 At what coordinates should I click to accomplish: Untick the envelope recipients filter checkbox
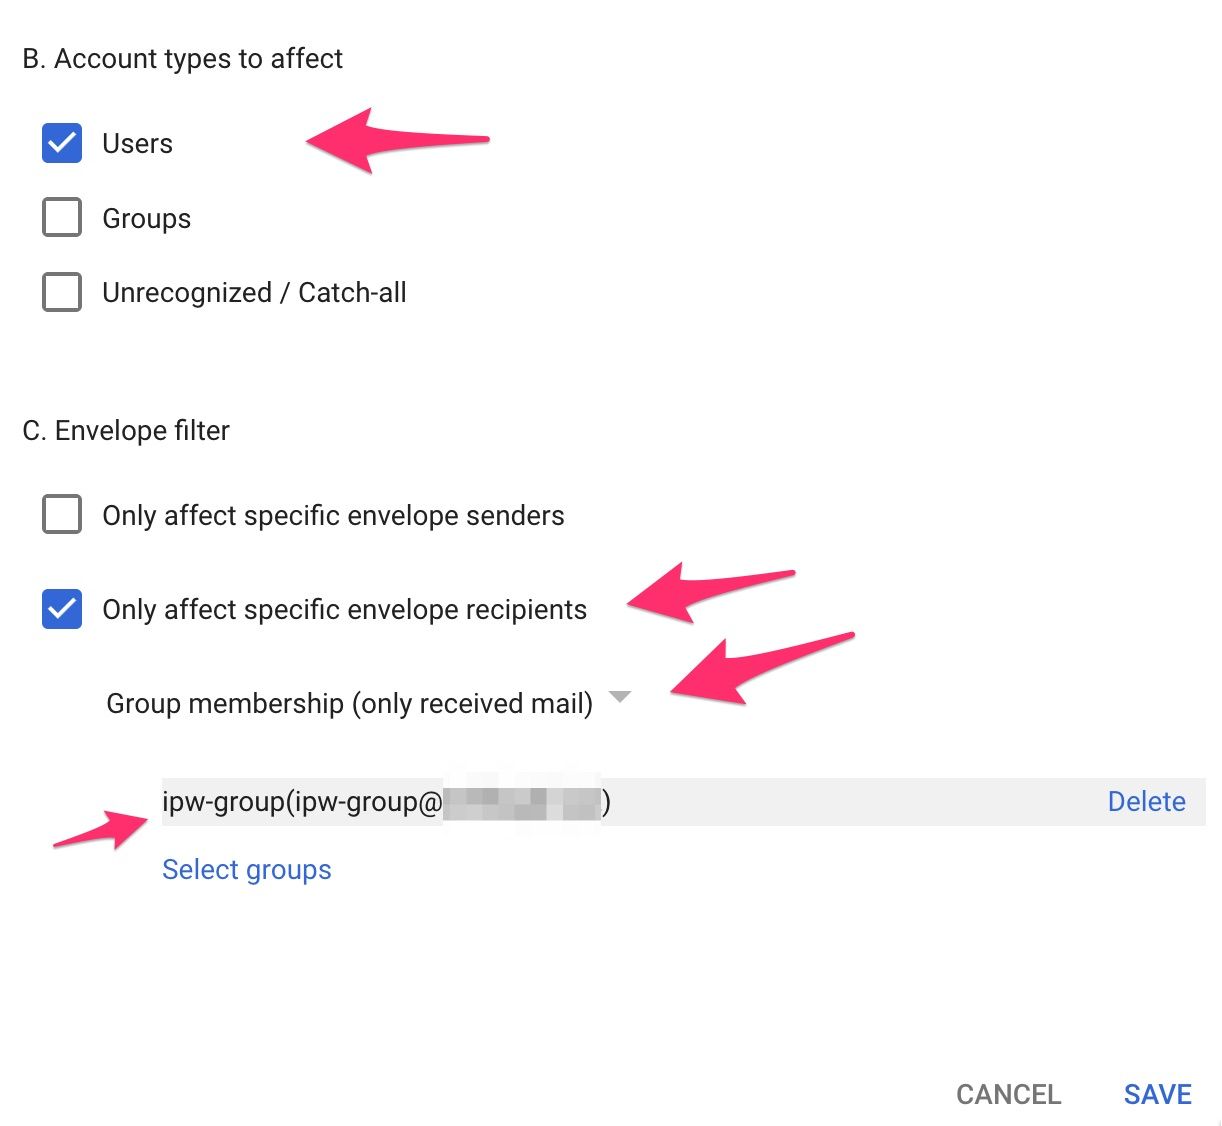pos(62,609)
